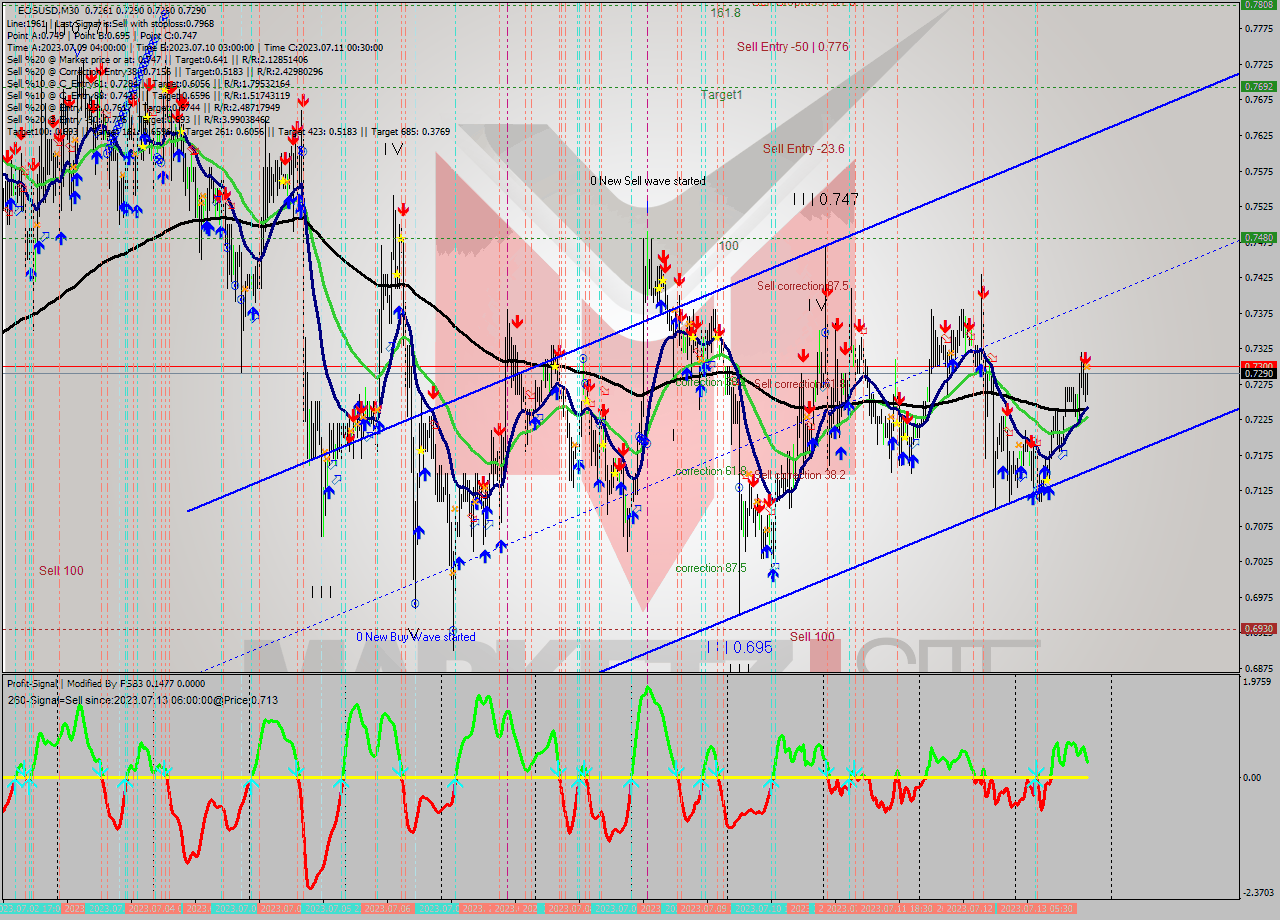Select the 0.6975 price axis value

click(x=1259, y=597)
